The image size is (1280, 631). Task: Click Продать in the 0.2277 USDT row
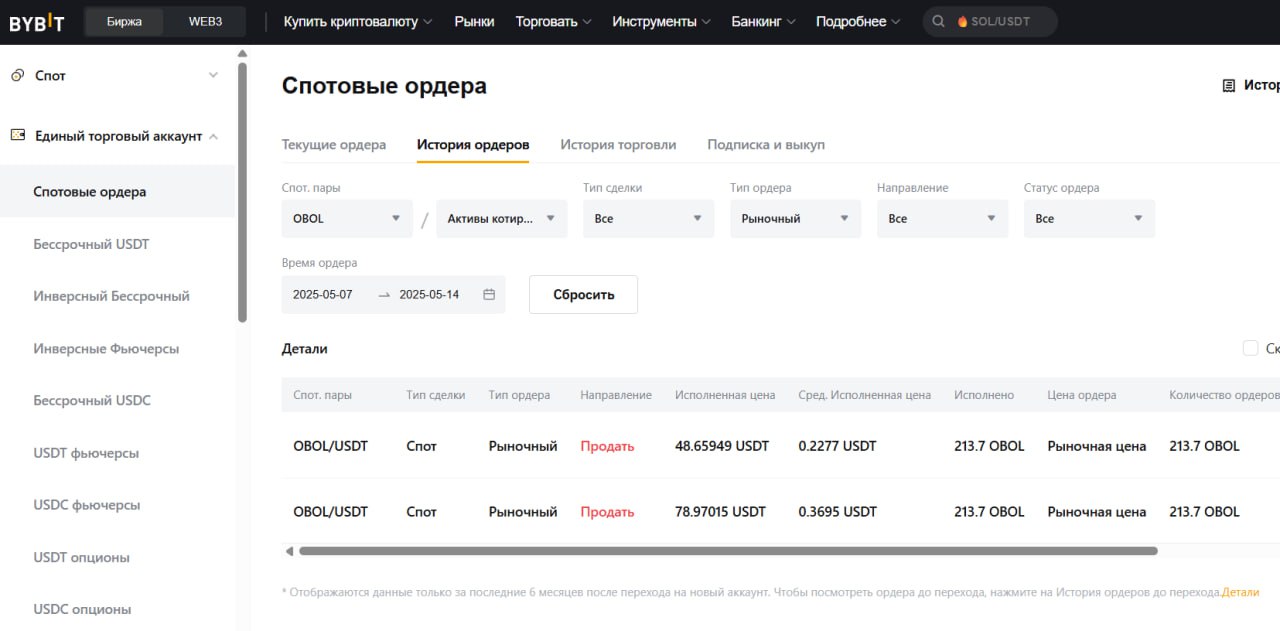pos(607,446)
